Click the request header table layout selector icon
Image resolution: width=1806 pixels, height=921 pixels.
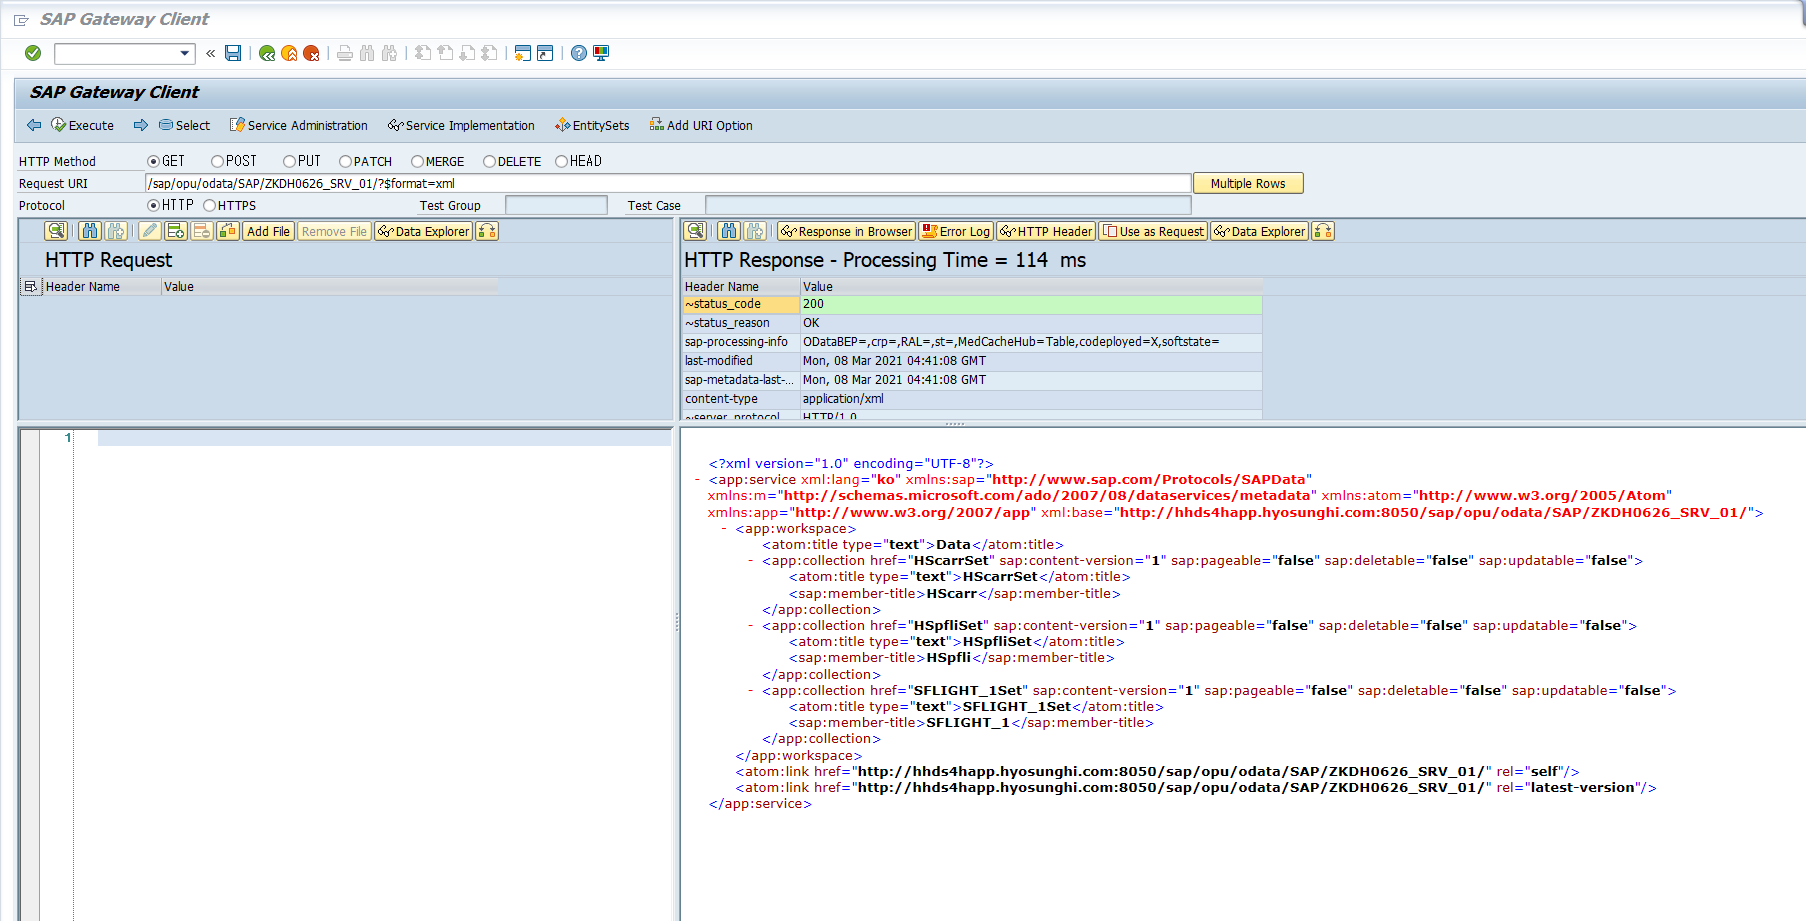[30, 286]
